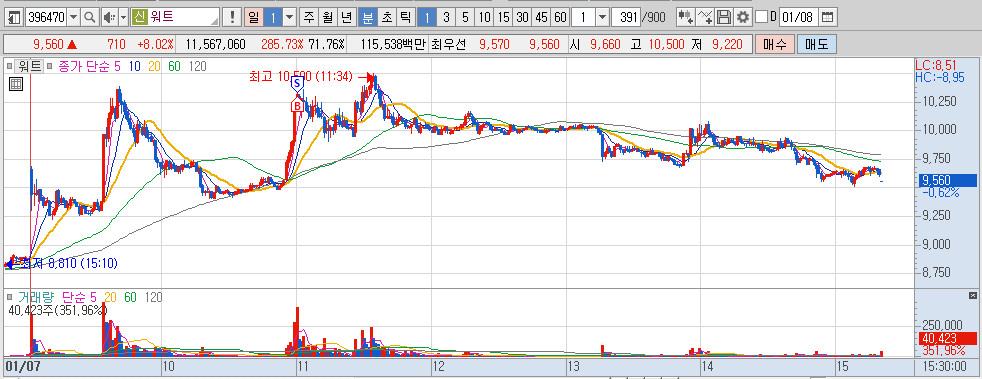Screen dimensions: 982x379
Task: Open the calendar date picker icon
Action: point(827,18)
